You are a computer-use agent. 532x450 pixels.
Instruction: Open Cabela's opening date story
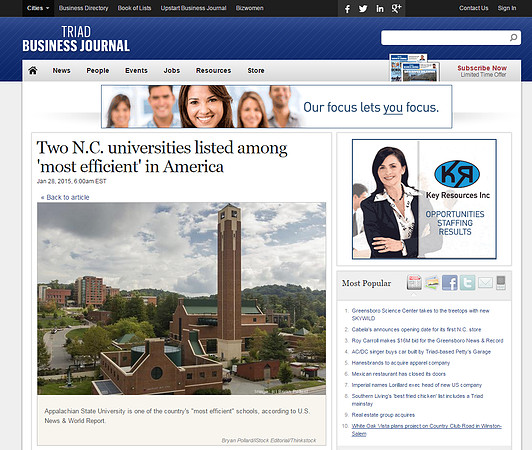tap(416, 330)
